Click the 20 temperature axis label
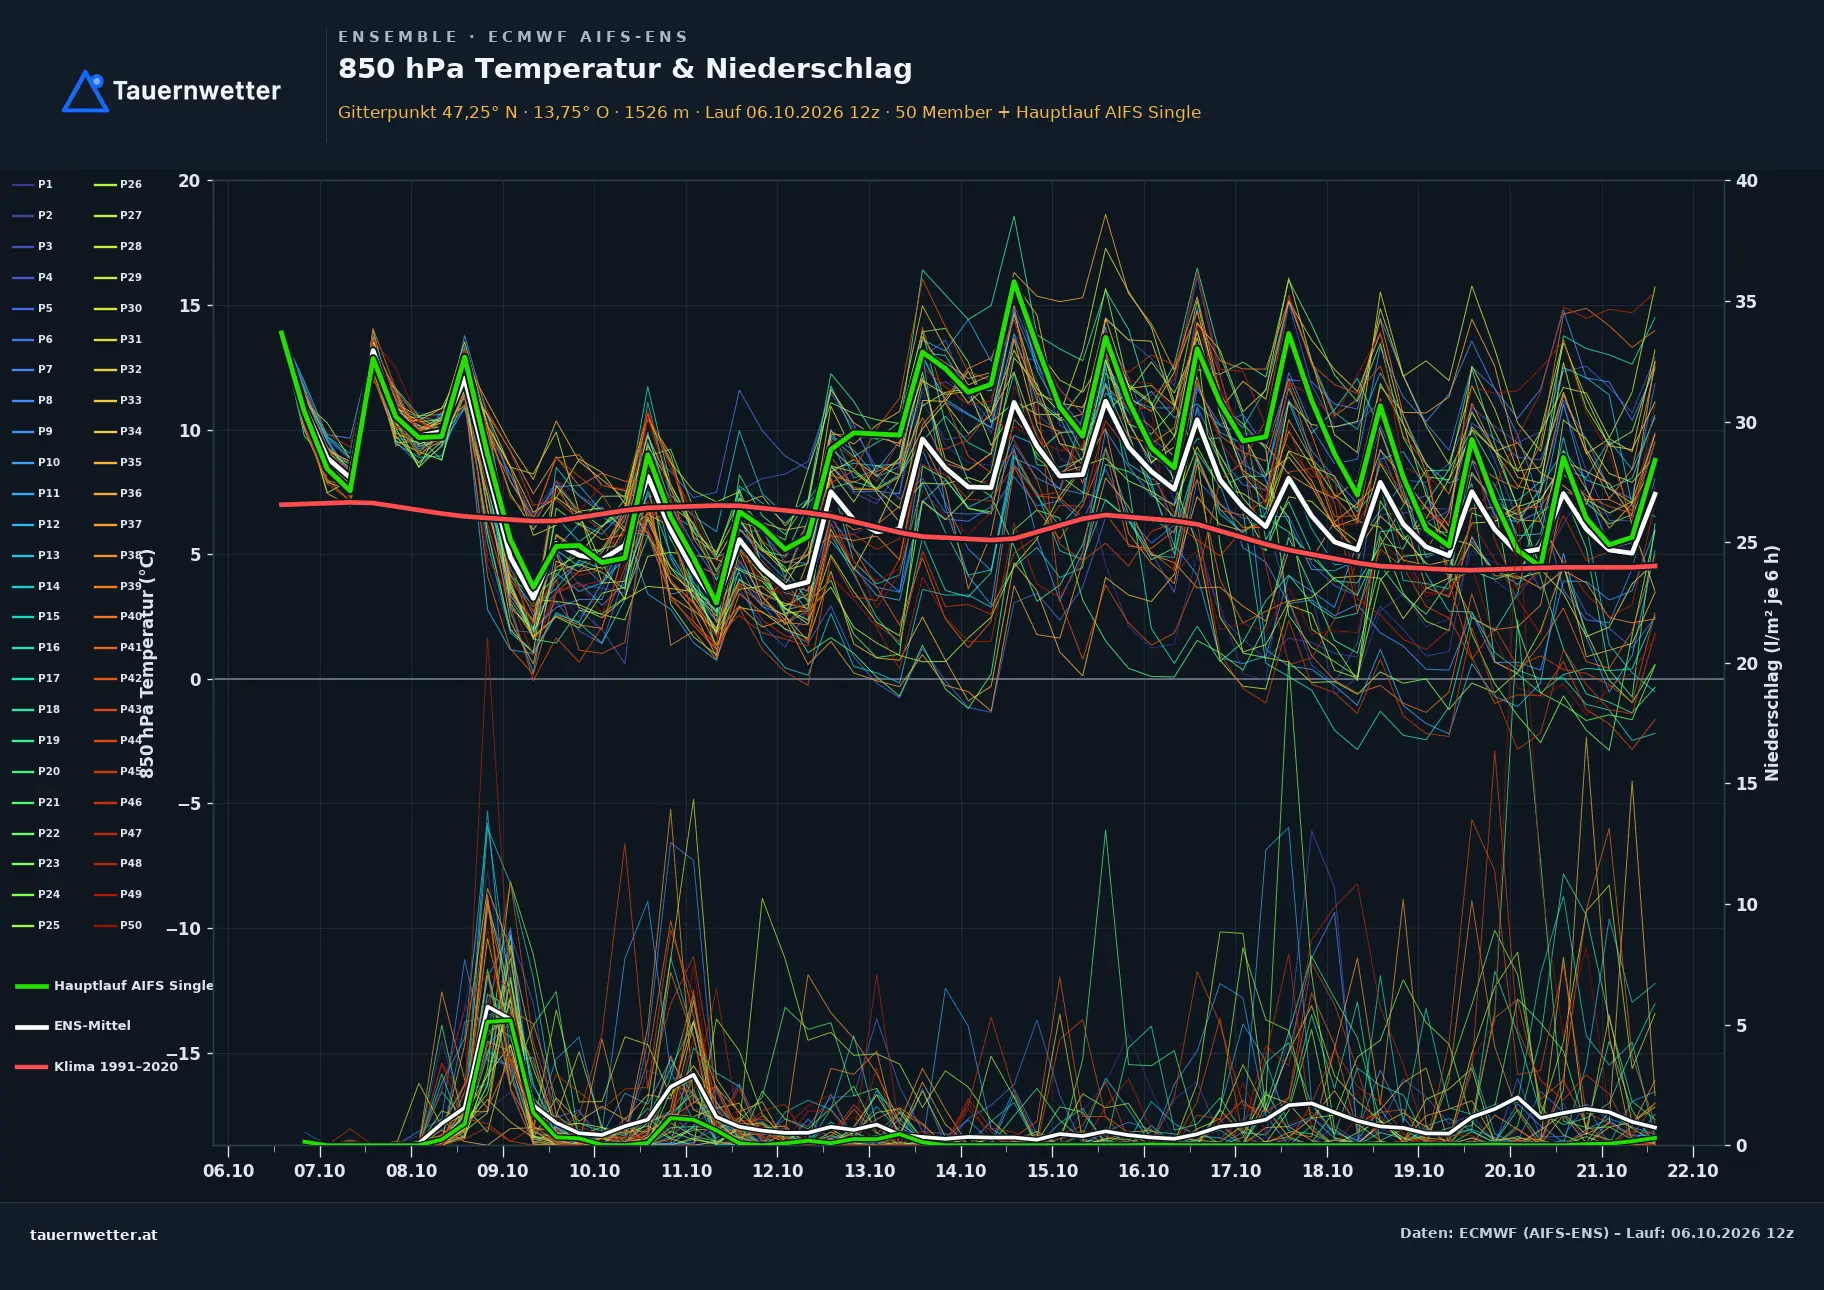 (x=189, y=181)
